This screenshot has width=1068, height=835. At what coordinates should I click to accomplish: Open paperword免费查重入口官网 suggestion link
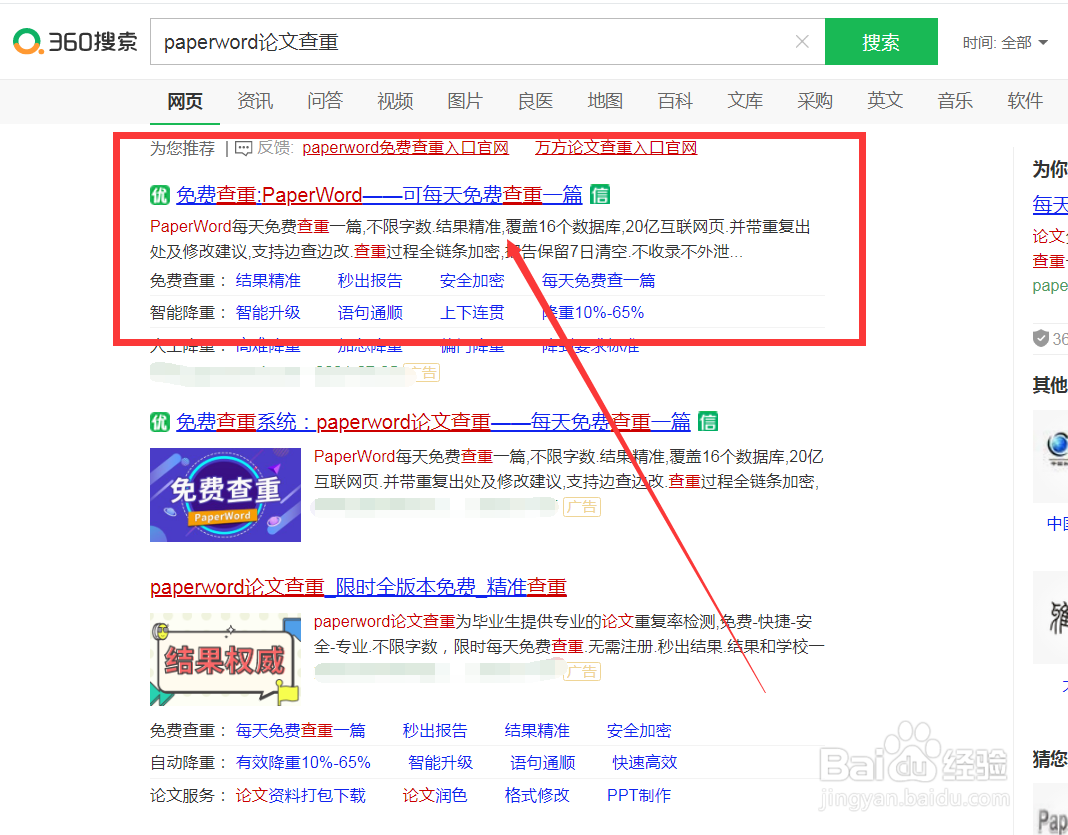point(405,147)
